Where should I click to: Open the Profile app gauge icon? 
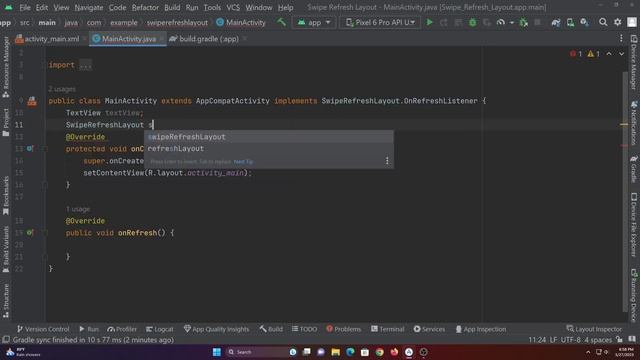point(501,22)
